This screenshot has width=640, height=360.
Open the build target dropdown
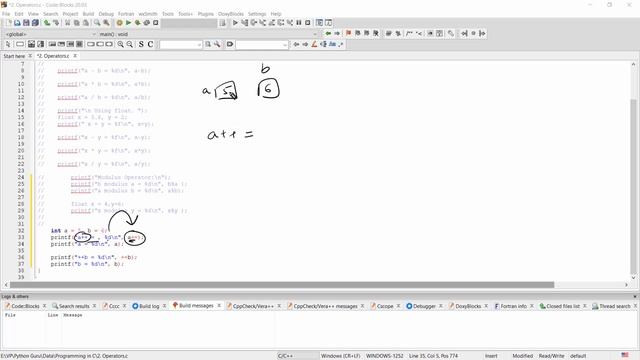[189, 23]
